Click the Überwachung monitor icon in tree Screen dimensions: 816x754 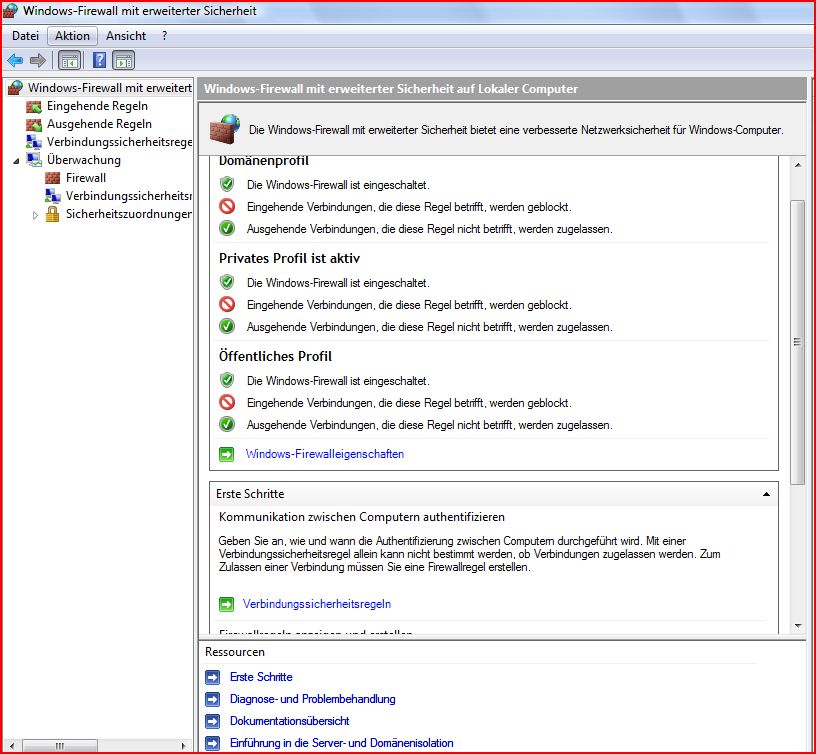(x=34, y=160)
